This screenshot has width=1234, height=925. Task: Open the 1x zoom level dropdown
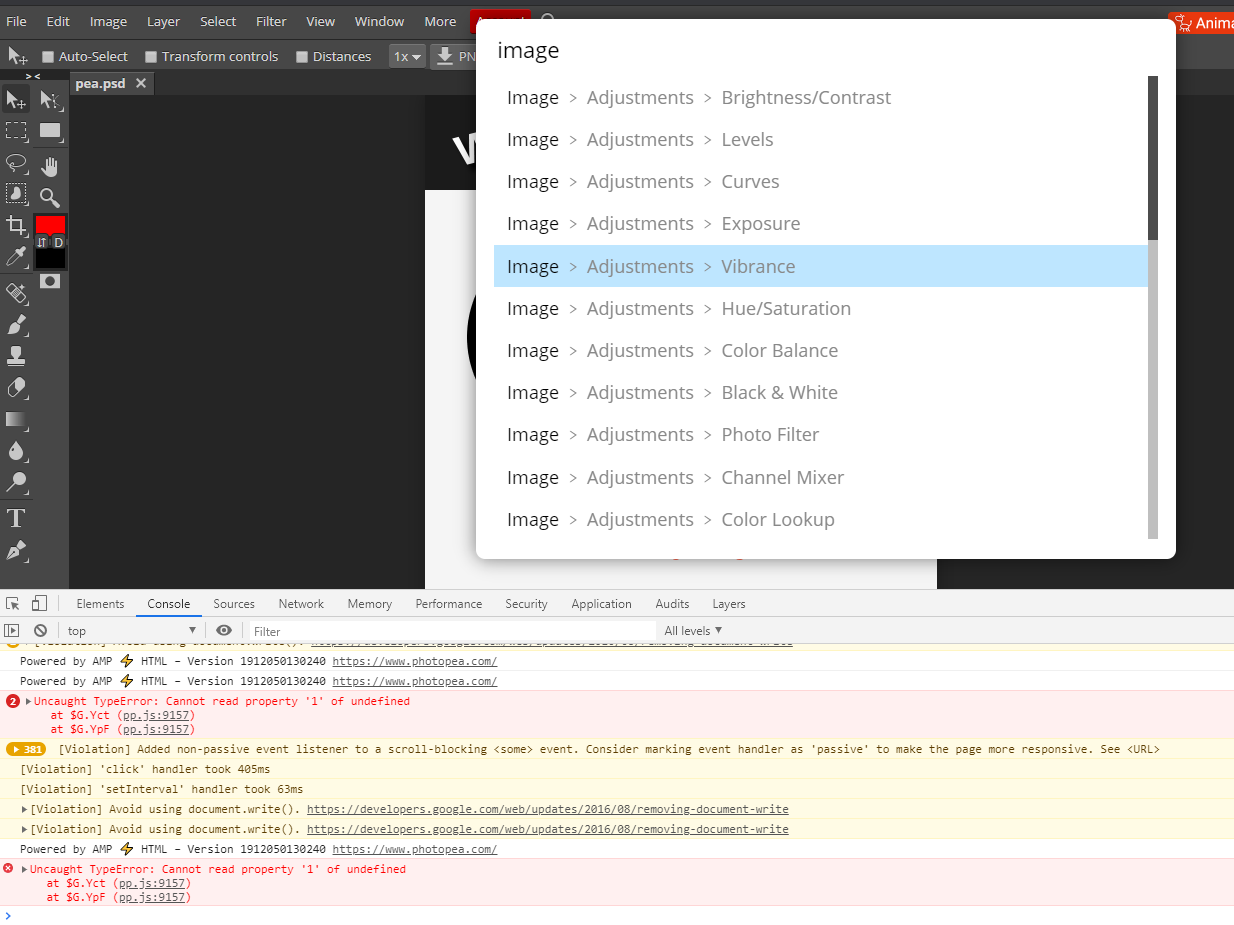coord(406,56)
